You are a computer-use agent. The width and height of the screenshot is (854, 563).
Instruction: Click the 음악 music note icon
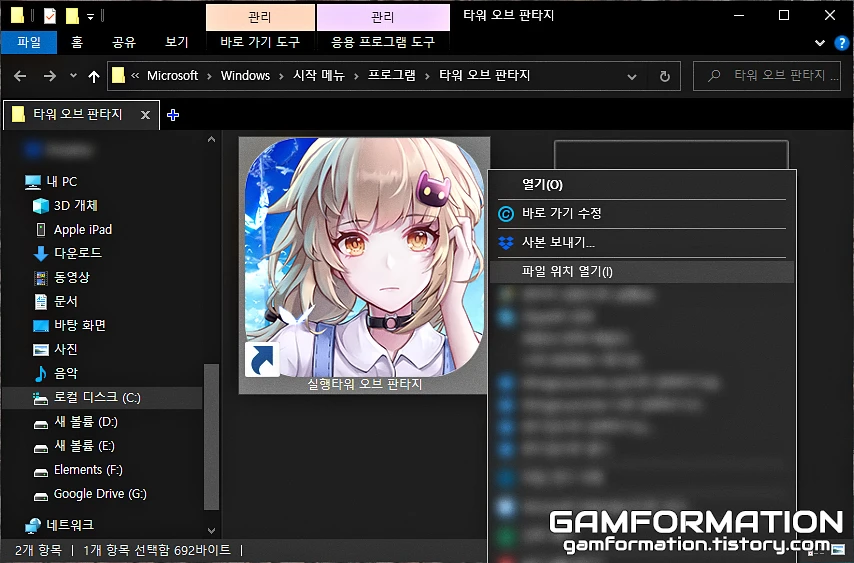point(41,374)
